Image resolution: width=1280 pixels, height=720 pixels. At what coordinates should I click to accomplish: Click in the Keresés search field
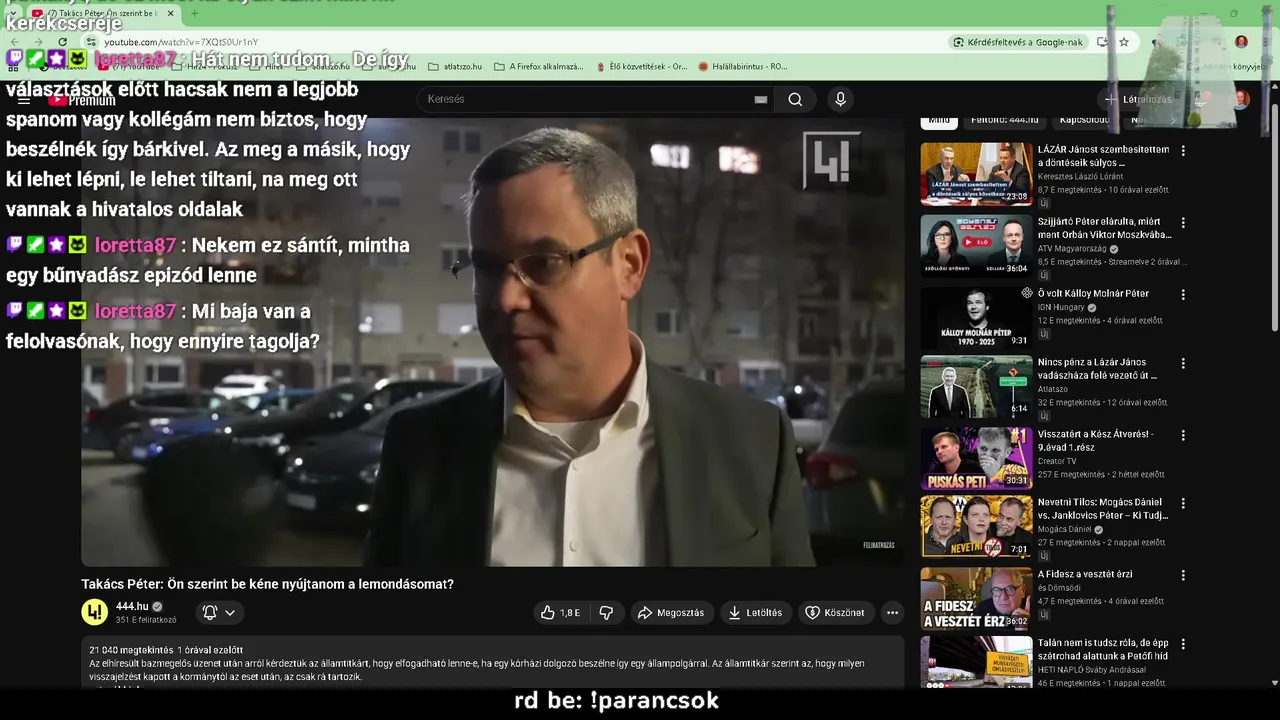tap(590, 99)
